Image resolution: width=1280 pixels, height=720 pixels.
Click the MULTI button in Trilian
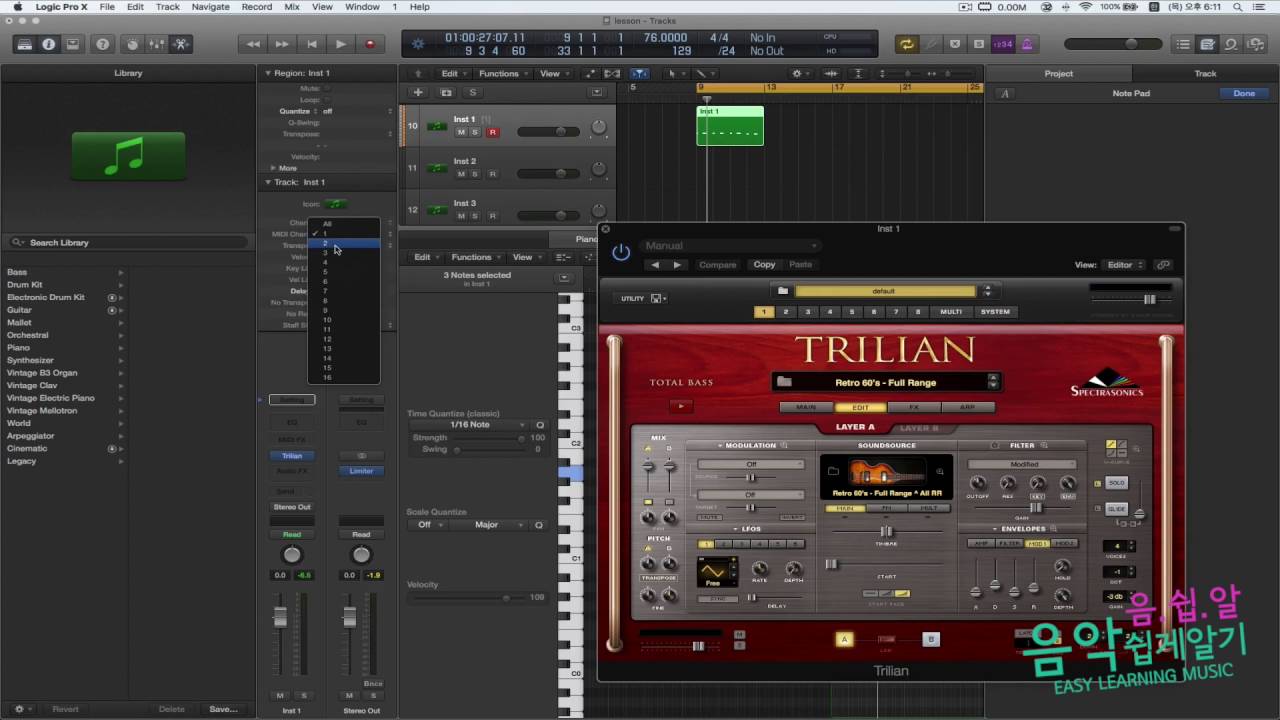click(x=951, y=312)
